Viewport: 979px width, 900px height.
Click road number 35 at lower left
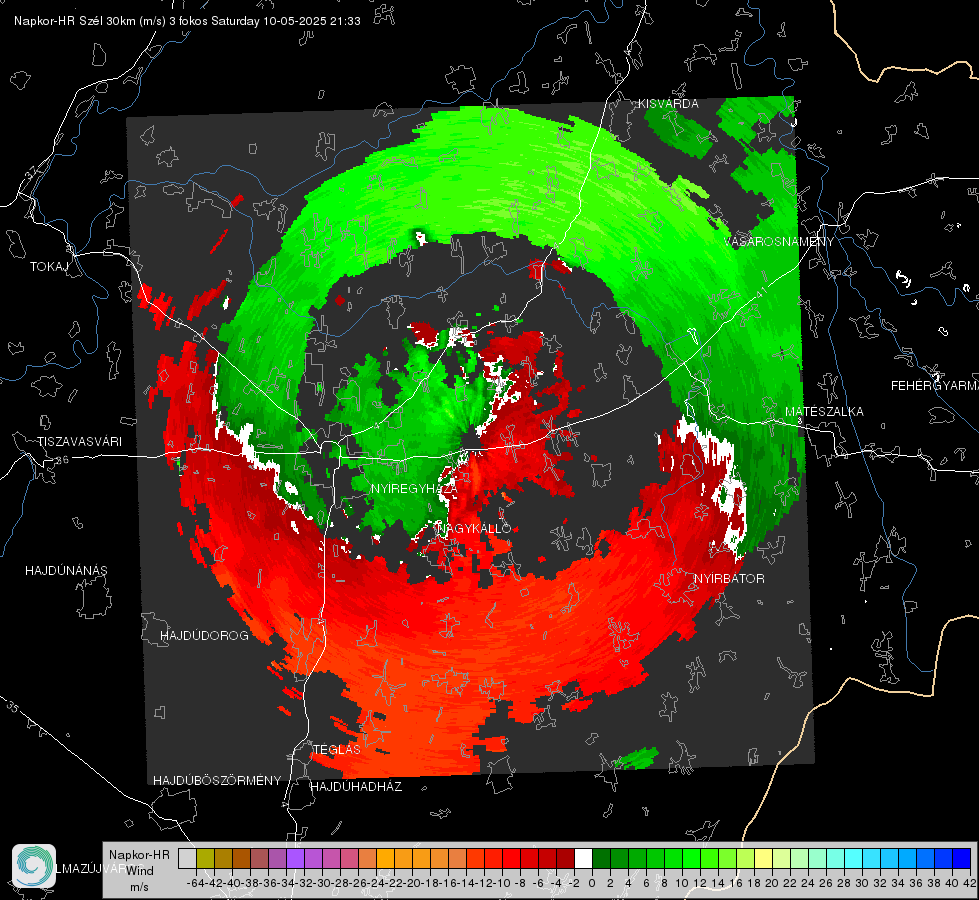pos(13,708)
